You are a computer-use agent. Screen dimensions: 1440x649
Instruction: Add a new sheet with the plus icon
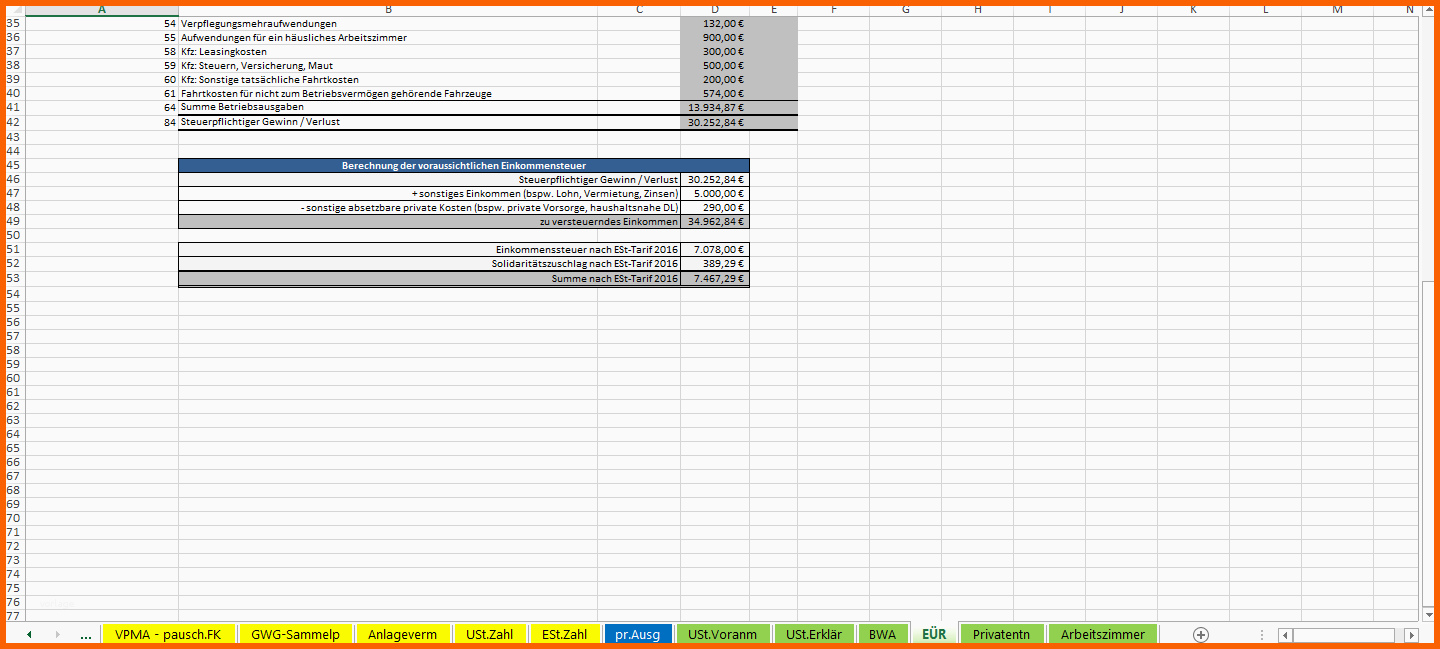point(1201,634)
